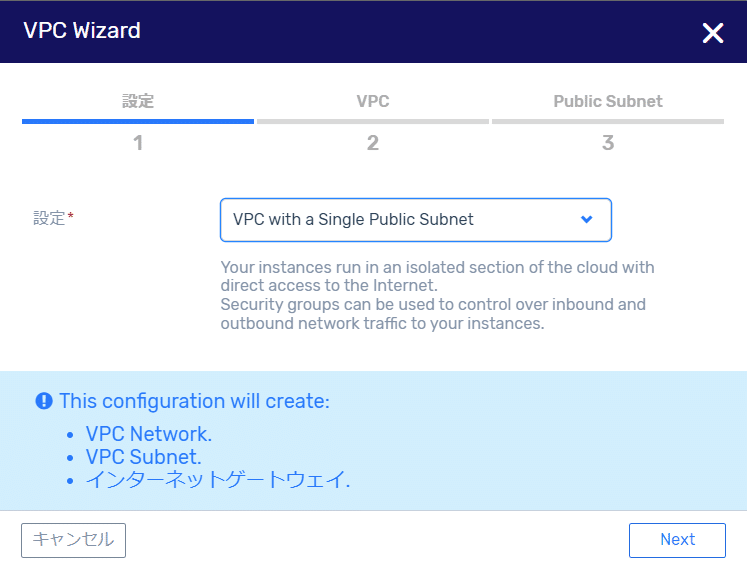The width and height of the screenshot is (747, 567).
Task: Click step number 1 indicator
Action: [138, 143]
